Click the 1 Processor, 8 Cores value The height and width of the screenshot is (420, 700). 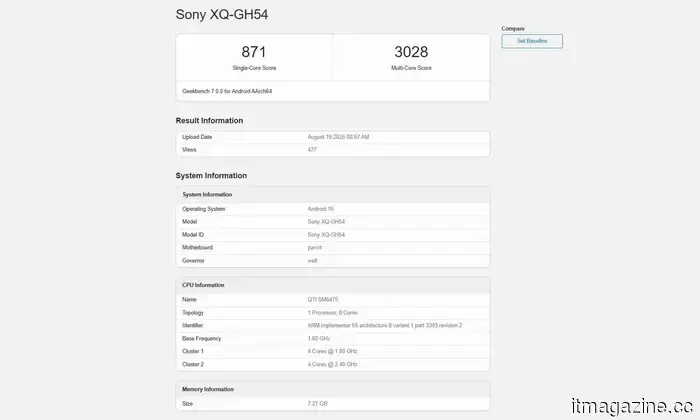click(x=333, y=313)
